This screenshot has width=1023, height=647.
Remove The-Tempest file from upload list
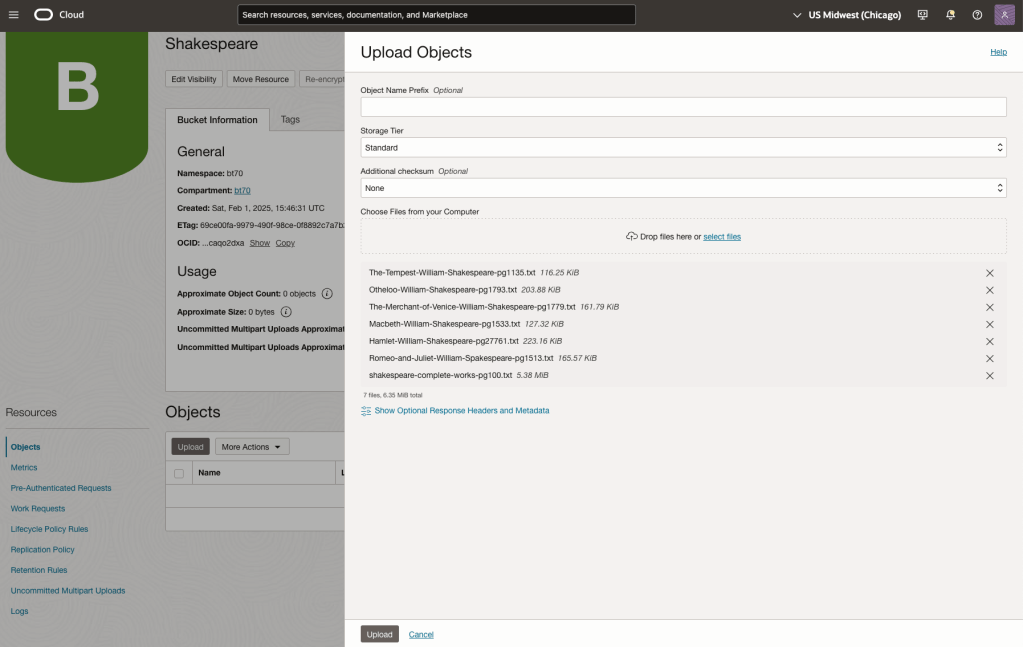(x=990, y=273)
